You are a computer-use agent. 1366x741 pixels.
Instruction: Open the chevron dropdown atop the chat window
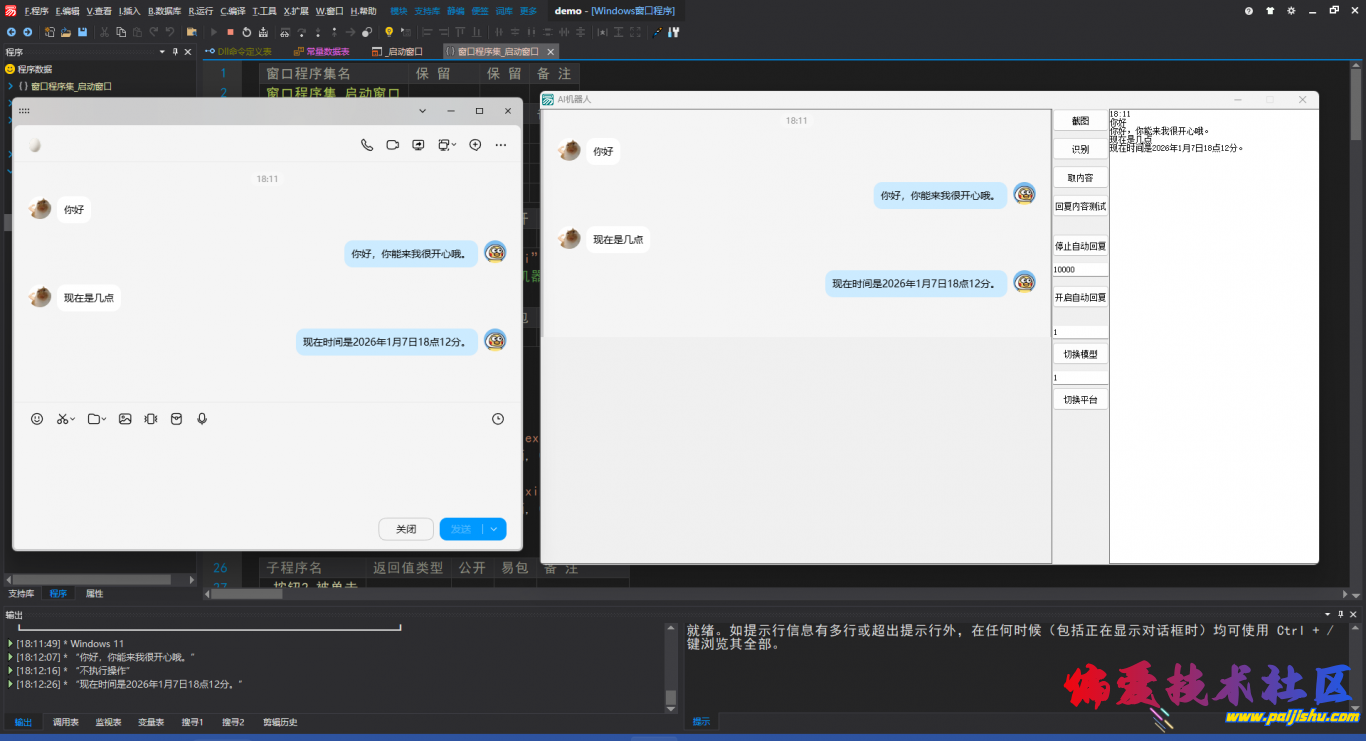(423, 111)
